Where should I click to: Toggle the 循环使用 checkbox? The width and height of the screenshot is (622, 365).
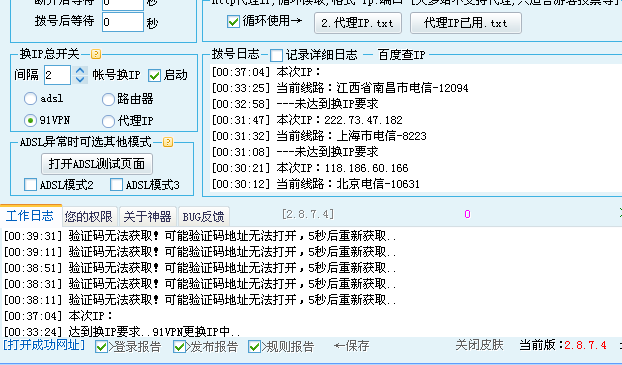click(233, 21)
